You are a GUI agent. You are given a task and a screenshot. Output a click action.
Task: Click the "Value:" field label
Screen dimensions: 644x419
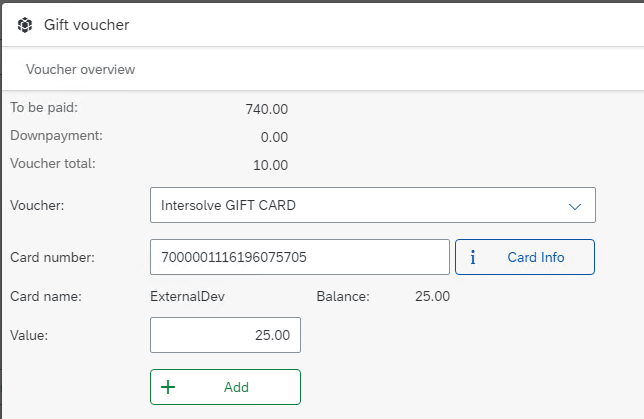coord(29,336)
